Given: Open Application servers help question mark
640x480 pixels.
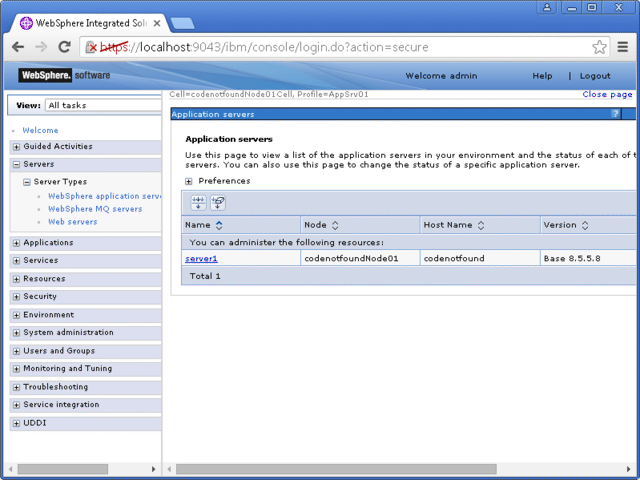Looking at the screenshot, I should point(616,114).
